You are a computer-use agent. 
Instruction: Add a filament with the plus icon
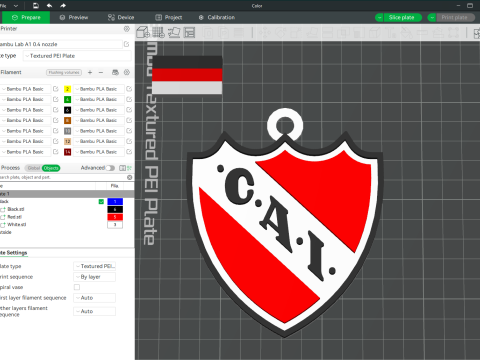click(90, 72)
